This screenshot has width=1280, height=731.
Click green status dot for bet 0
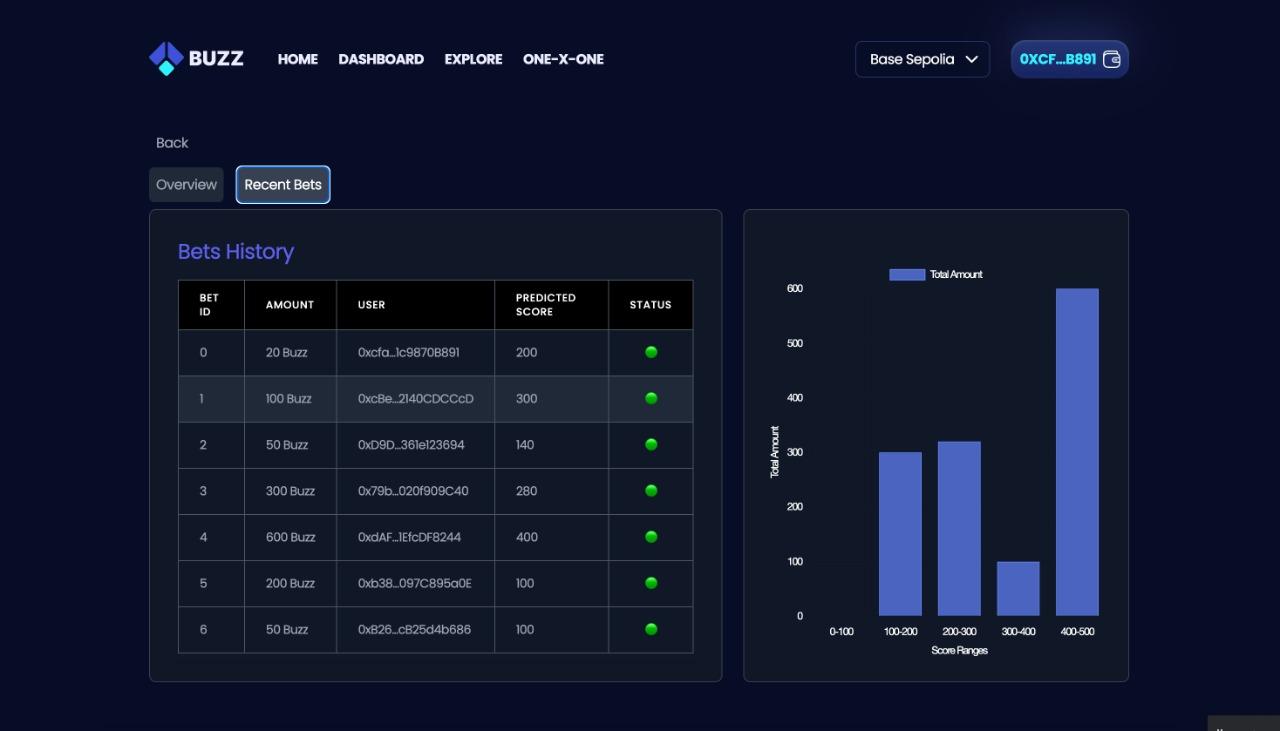651,352
